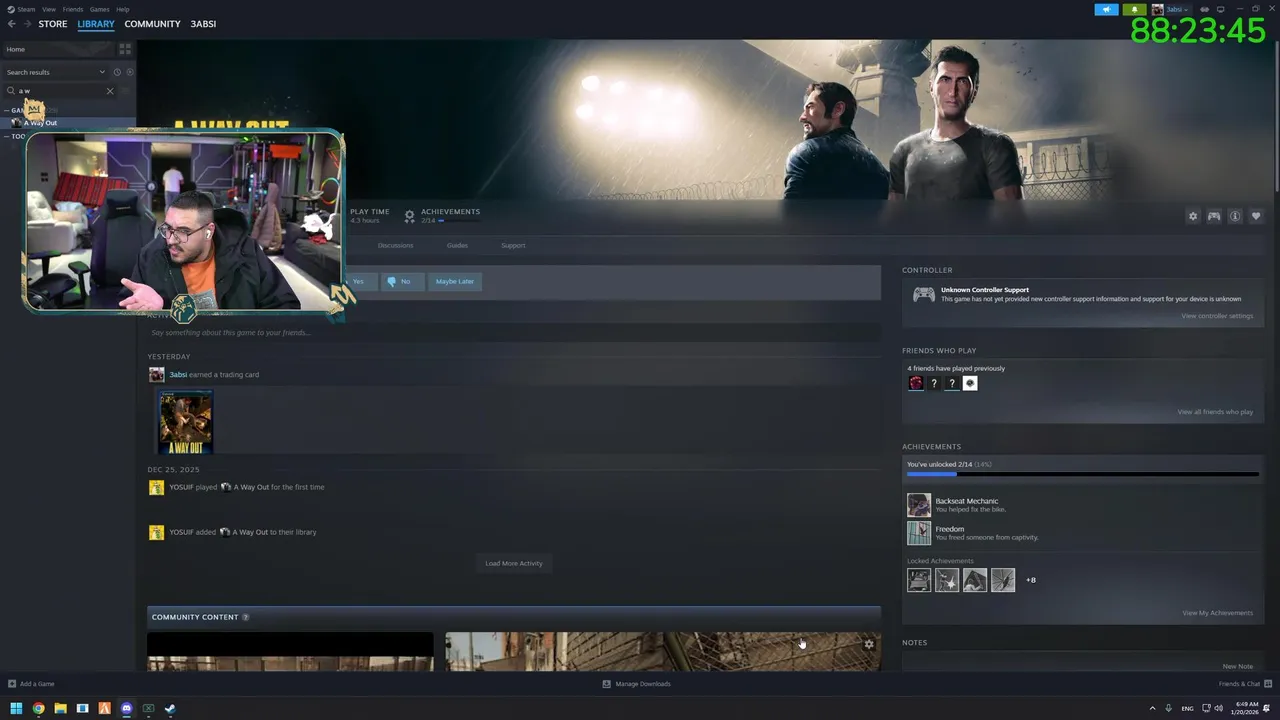The height and width of the screenshot is (720, 1280).
Task: Switch to the COMMUNITY tab
Action: 152,24
